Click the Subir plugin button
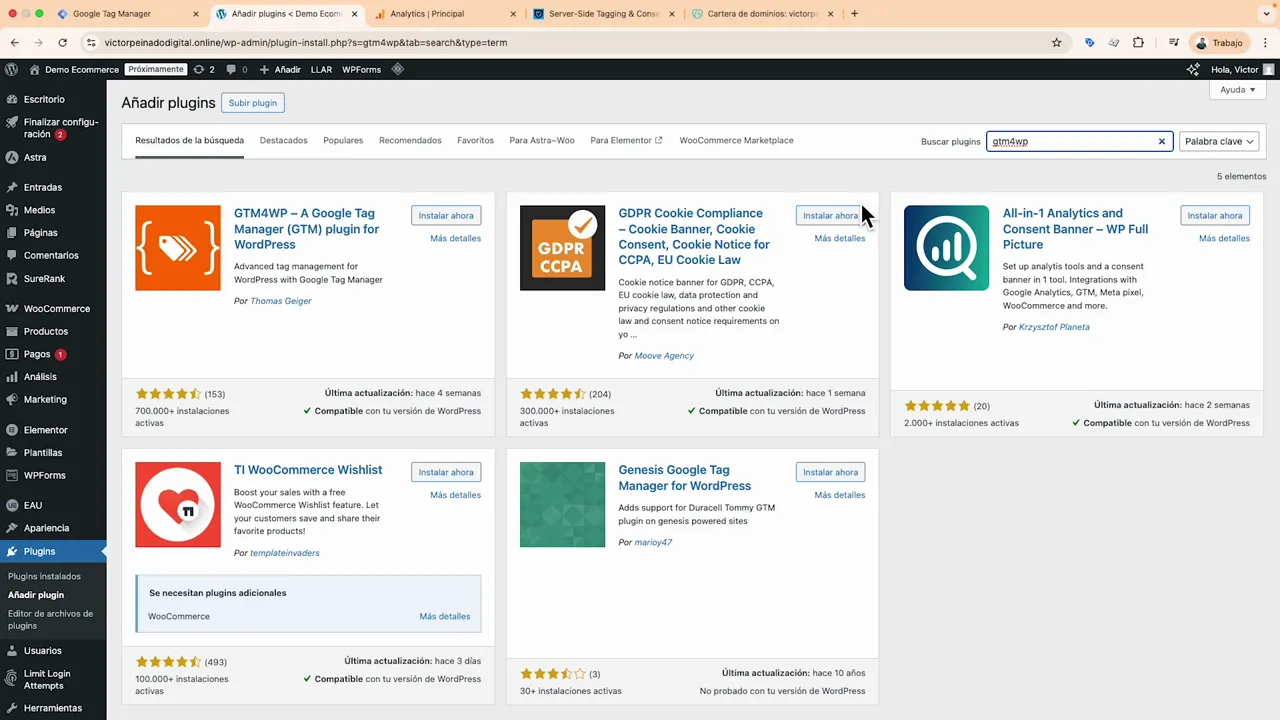The image size is (1280, 720). point(252,103)
